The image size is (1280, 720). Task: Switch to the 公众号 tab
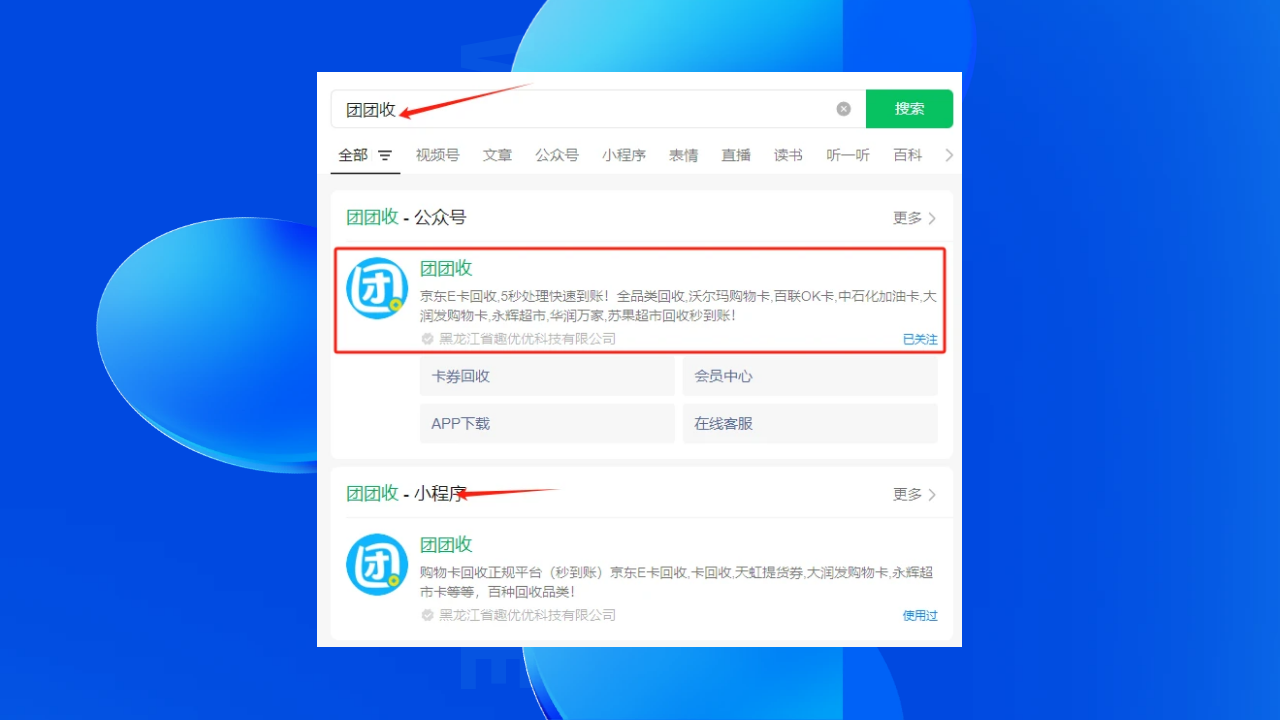[x=557, y=155]
